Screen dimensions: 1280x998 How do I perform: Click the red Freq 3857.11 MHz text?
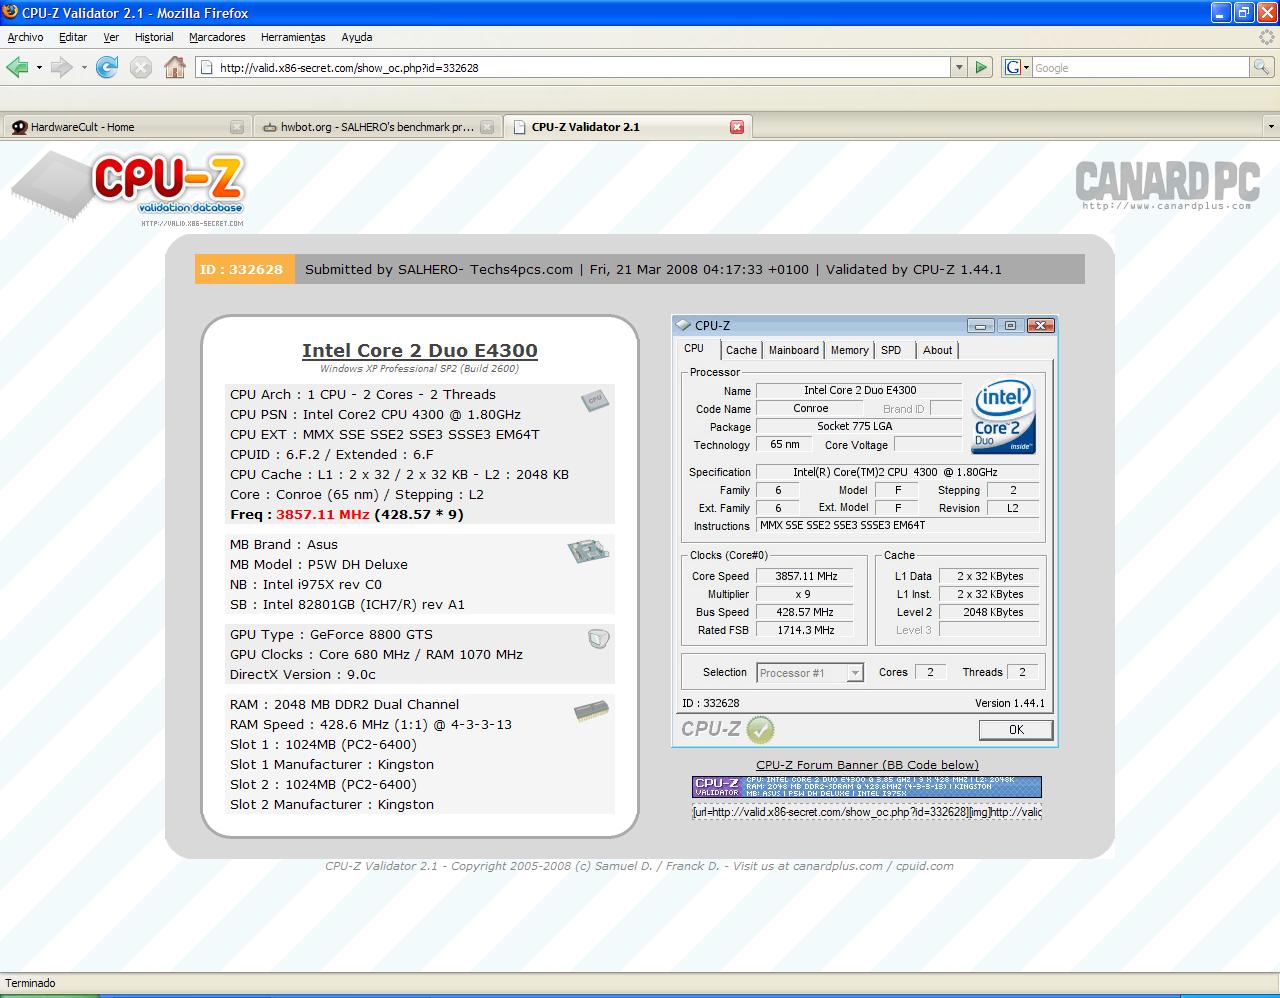[x=323, y=514]
